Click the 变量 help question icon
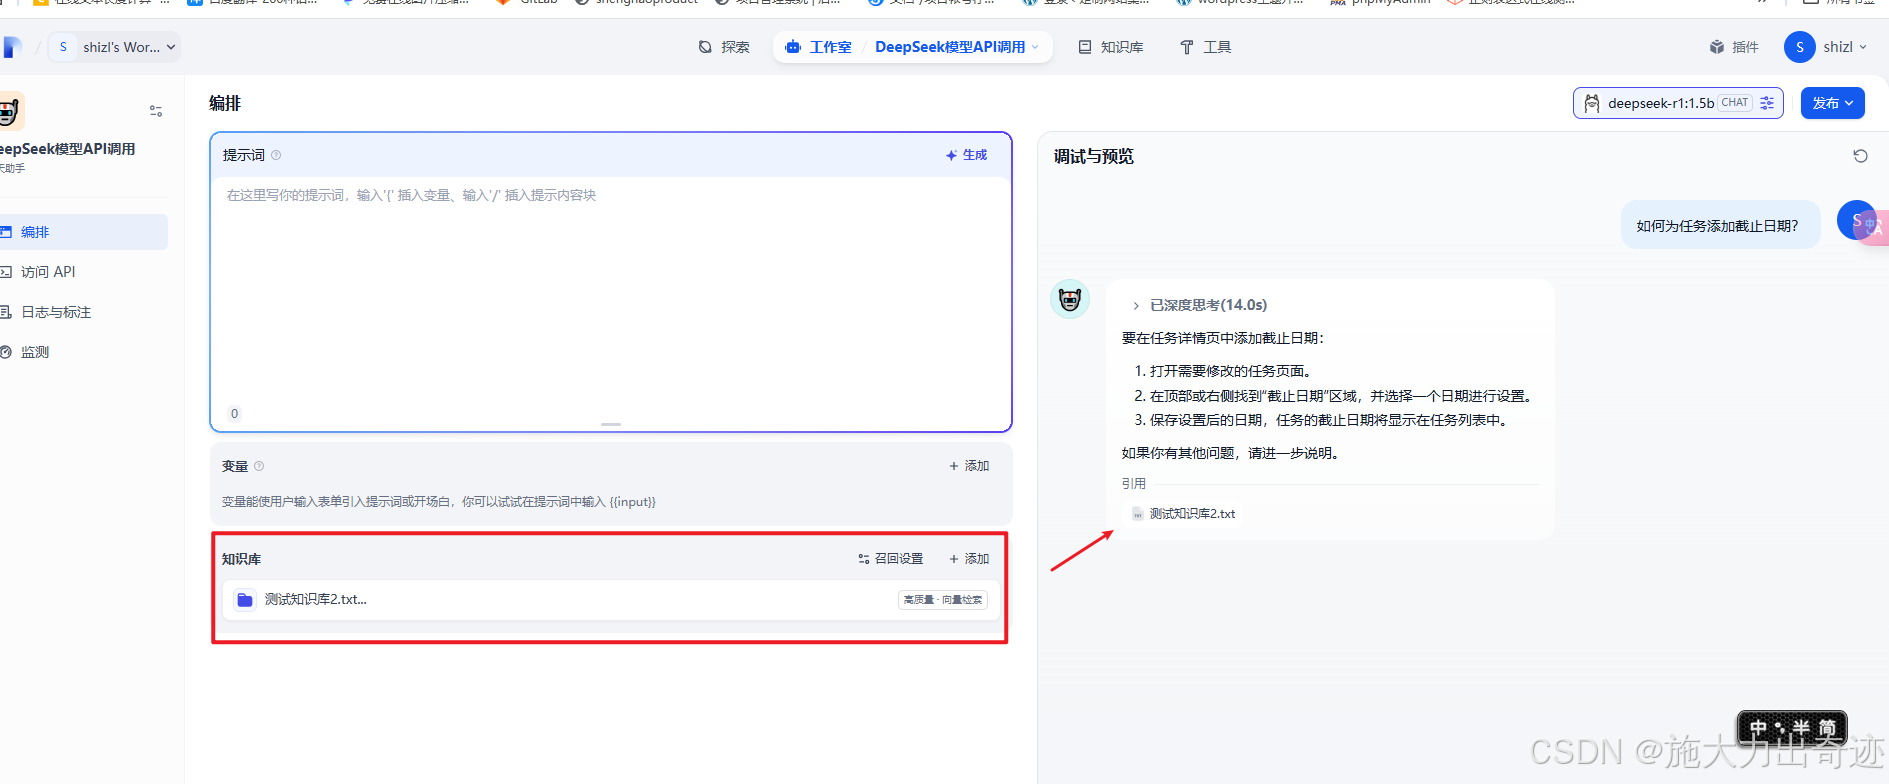The image size is (1889, 784). pyautogui.click(x=259, y=466)
